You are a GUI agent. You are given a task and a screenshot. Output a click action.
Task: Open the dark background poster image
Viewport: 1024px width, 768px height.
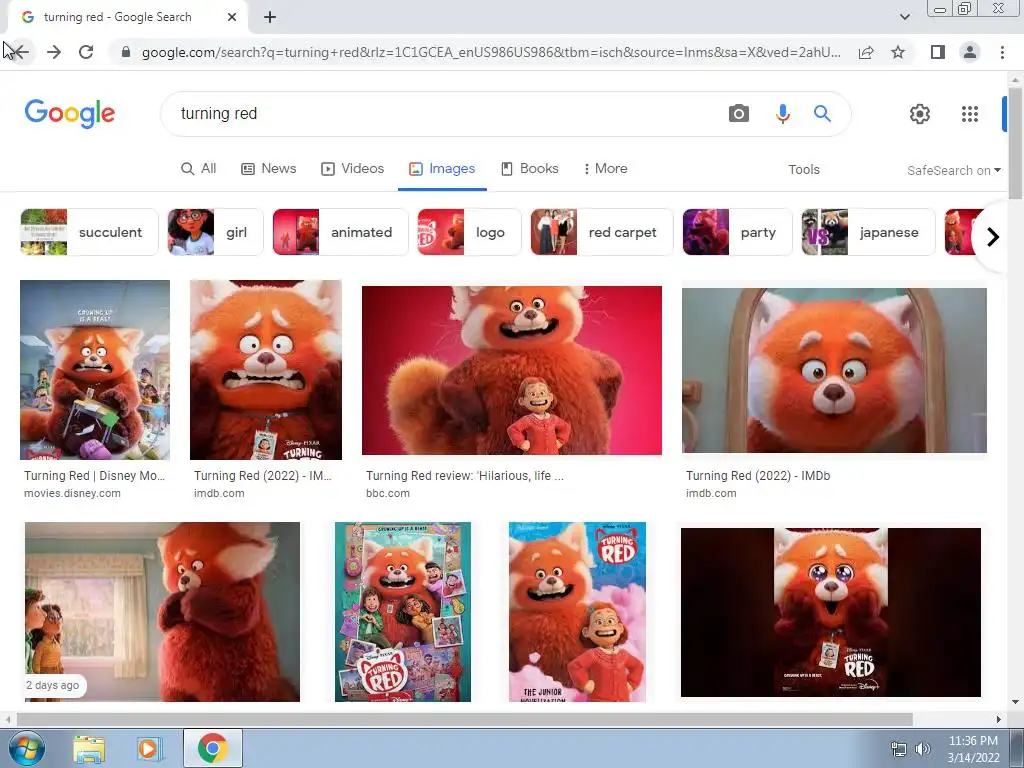click(x=831, y=613)
